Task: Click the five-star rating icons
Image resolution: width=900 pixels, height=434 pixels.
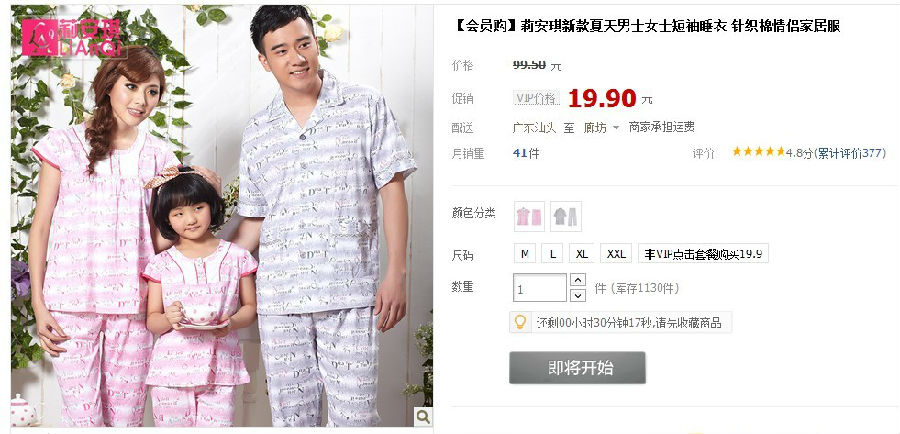Action: click(758, 152)
